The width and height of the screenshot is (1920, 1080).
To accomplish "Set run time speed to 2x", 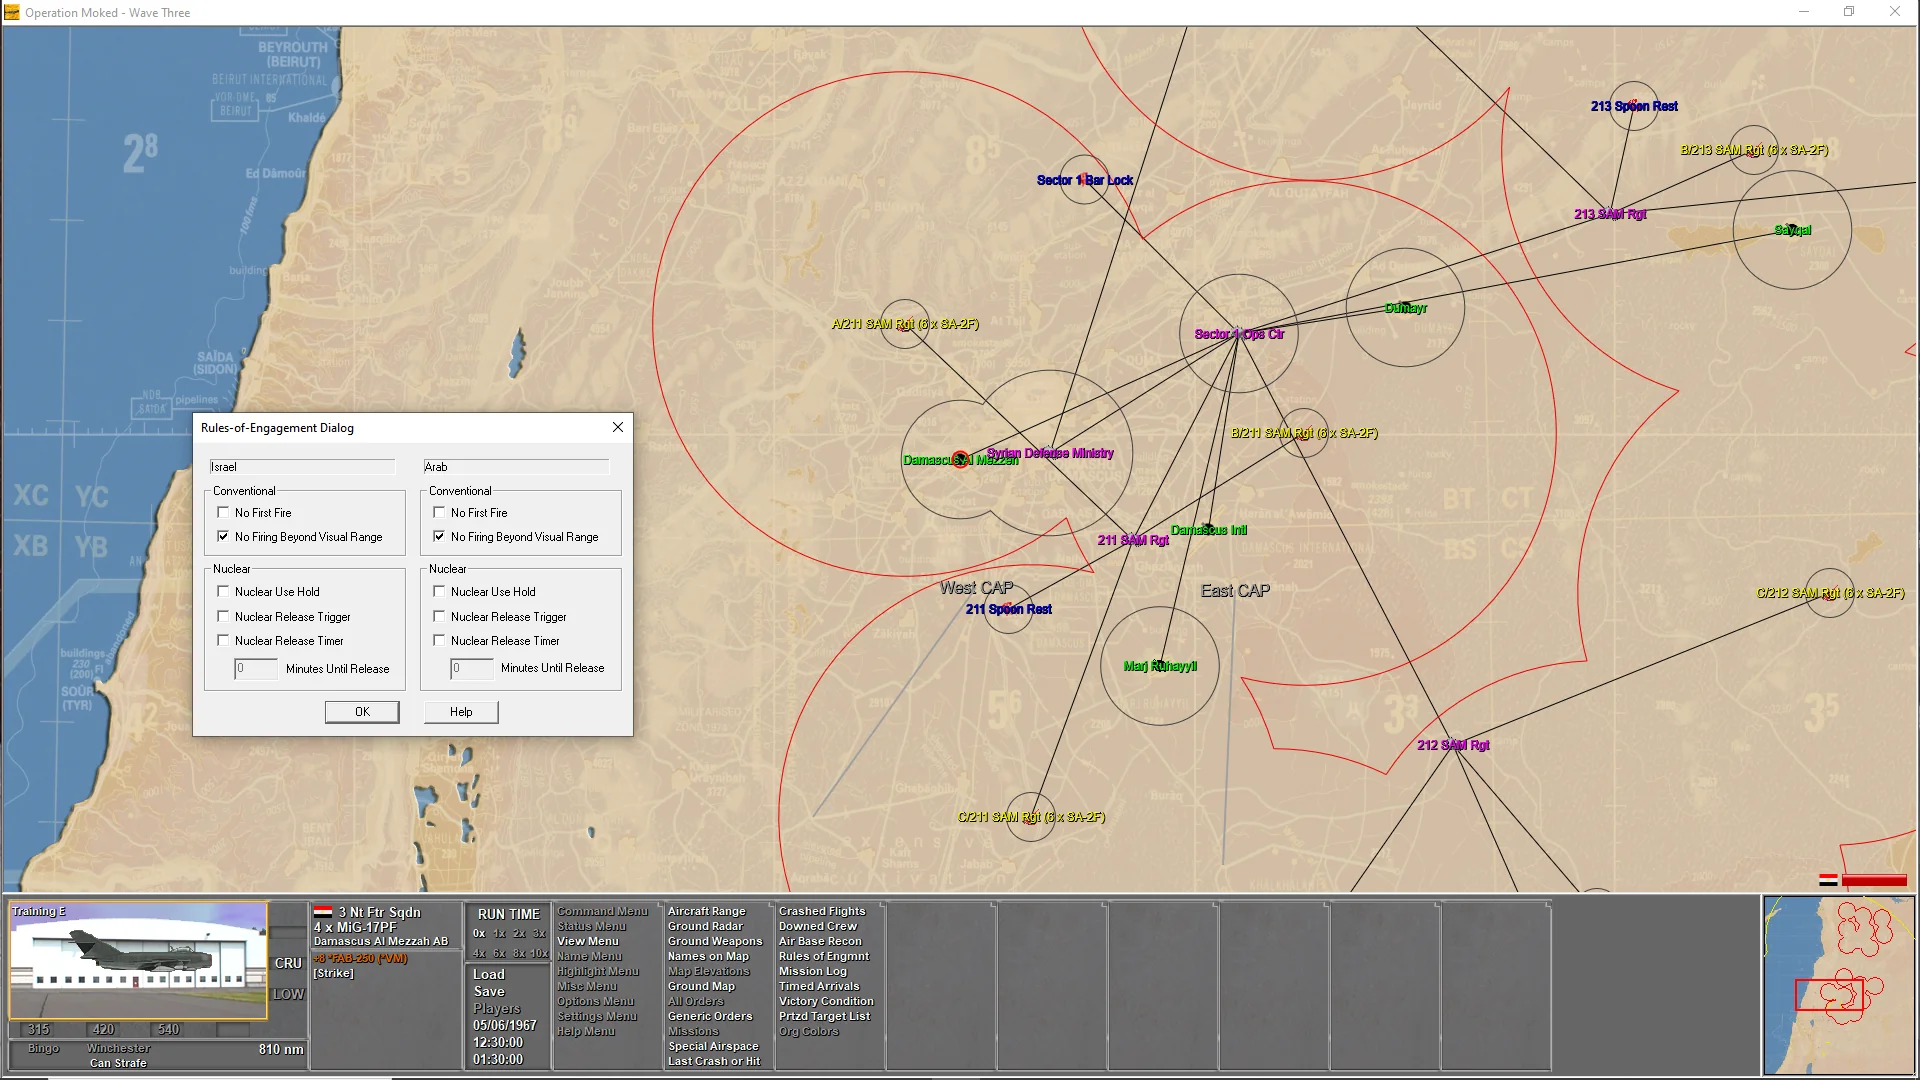I will (x=519, y=933).
